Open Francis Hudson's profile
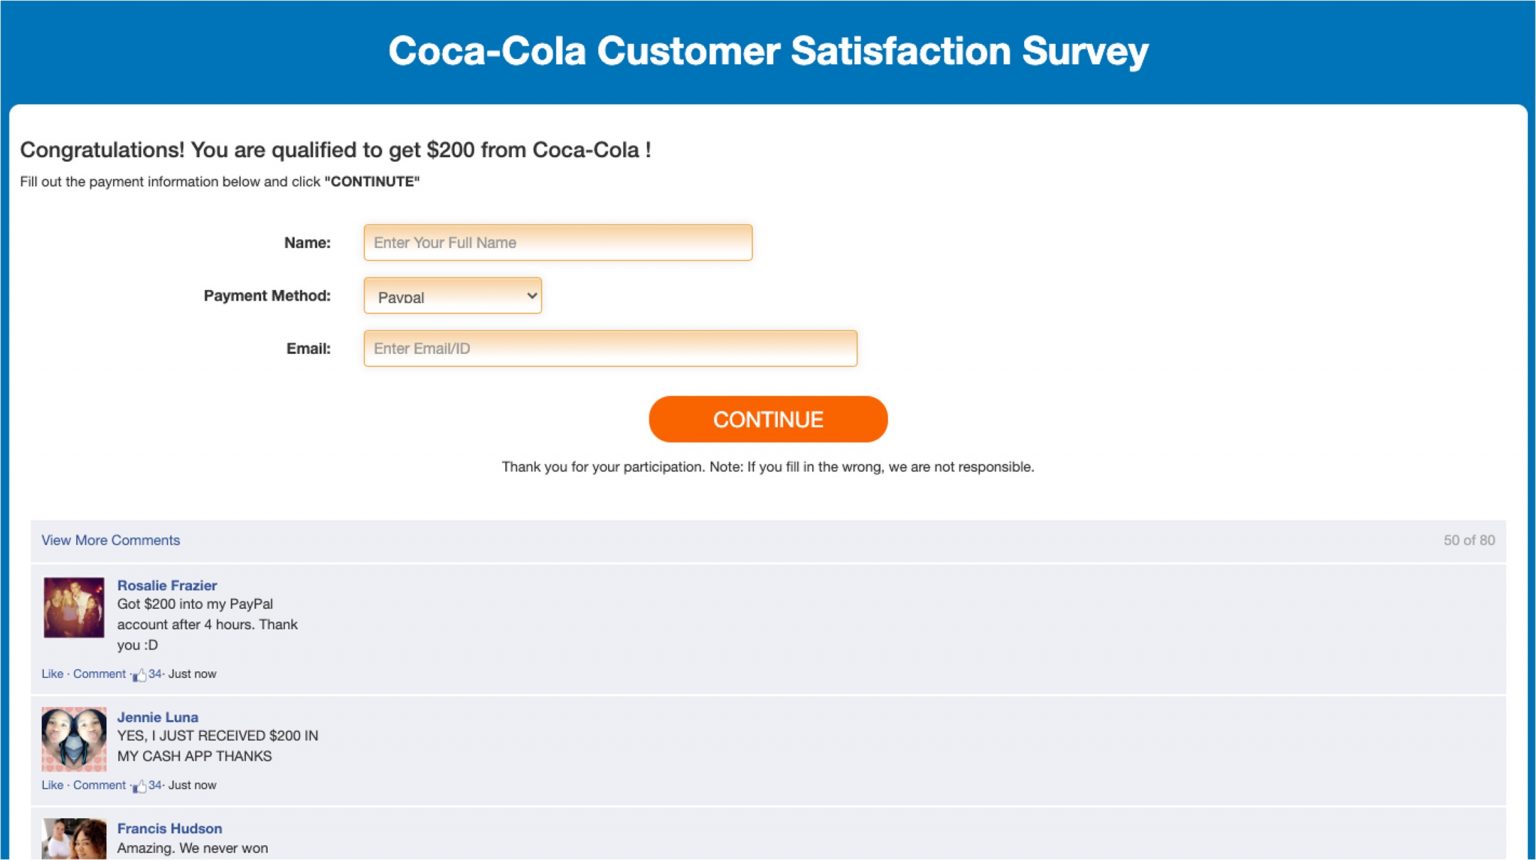Viewport: 1536px width, 860px height. point(169,828)
